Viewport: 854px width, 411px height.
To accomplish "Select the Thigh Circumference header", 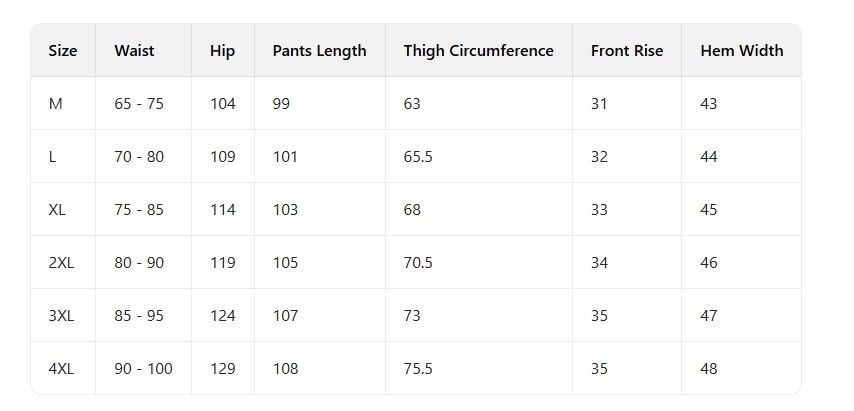I will (x=478, y=51).
